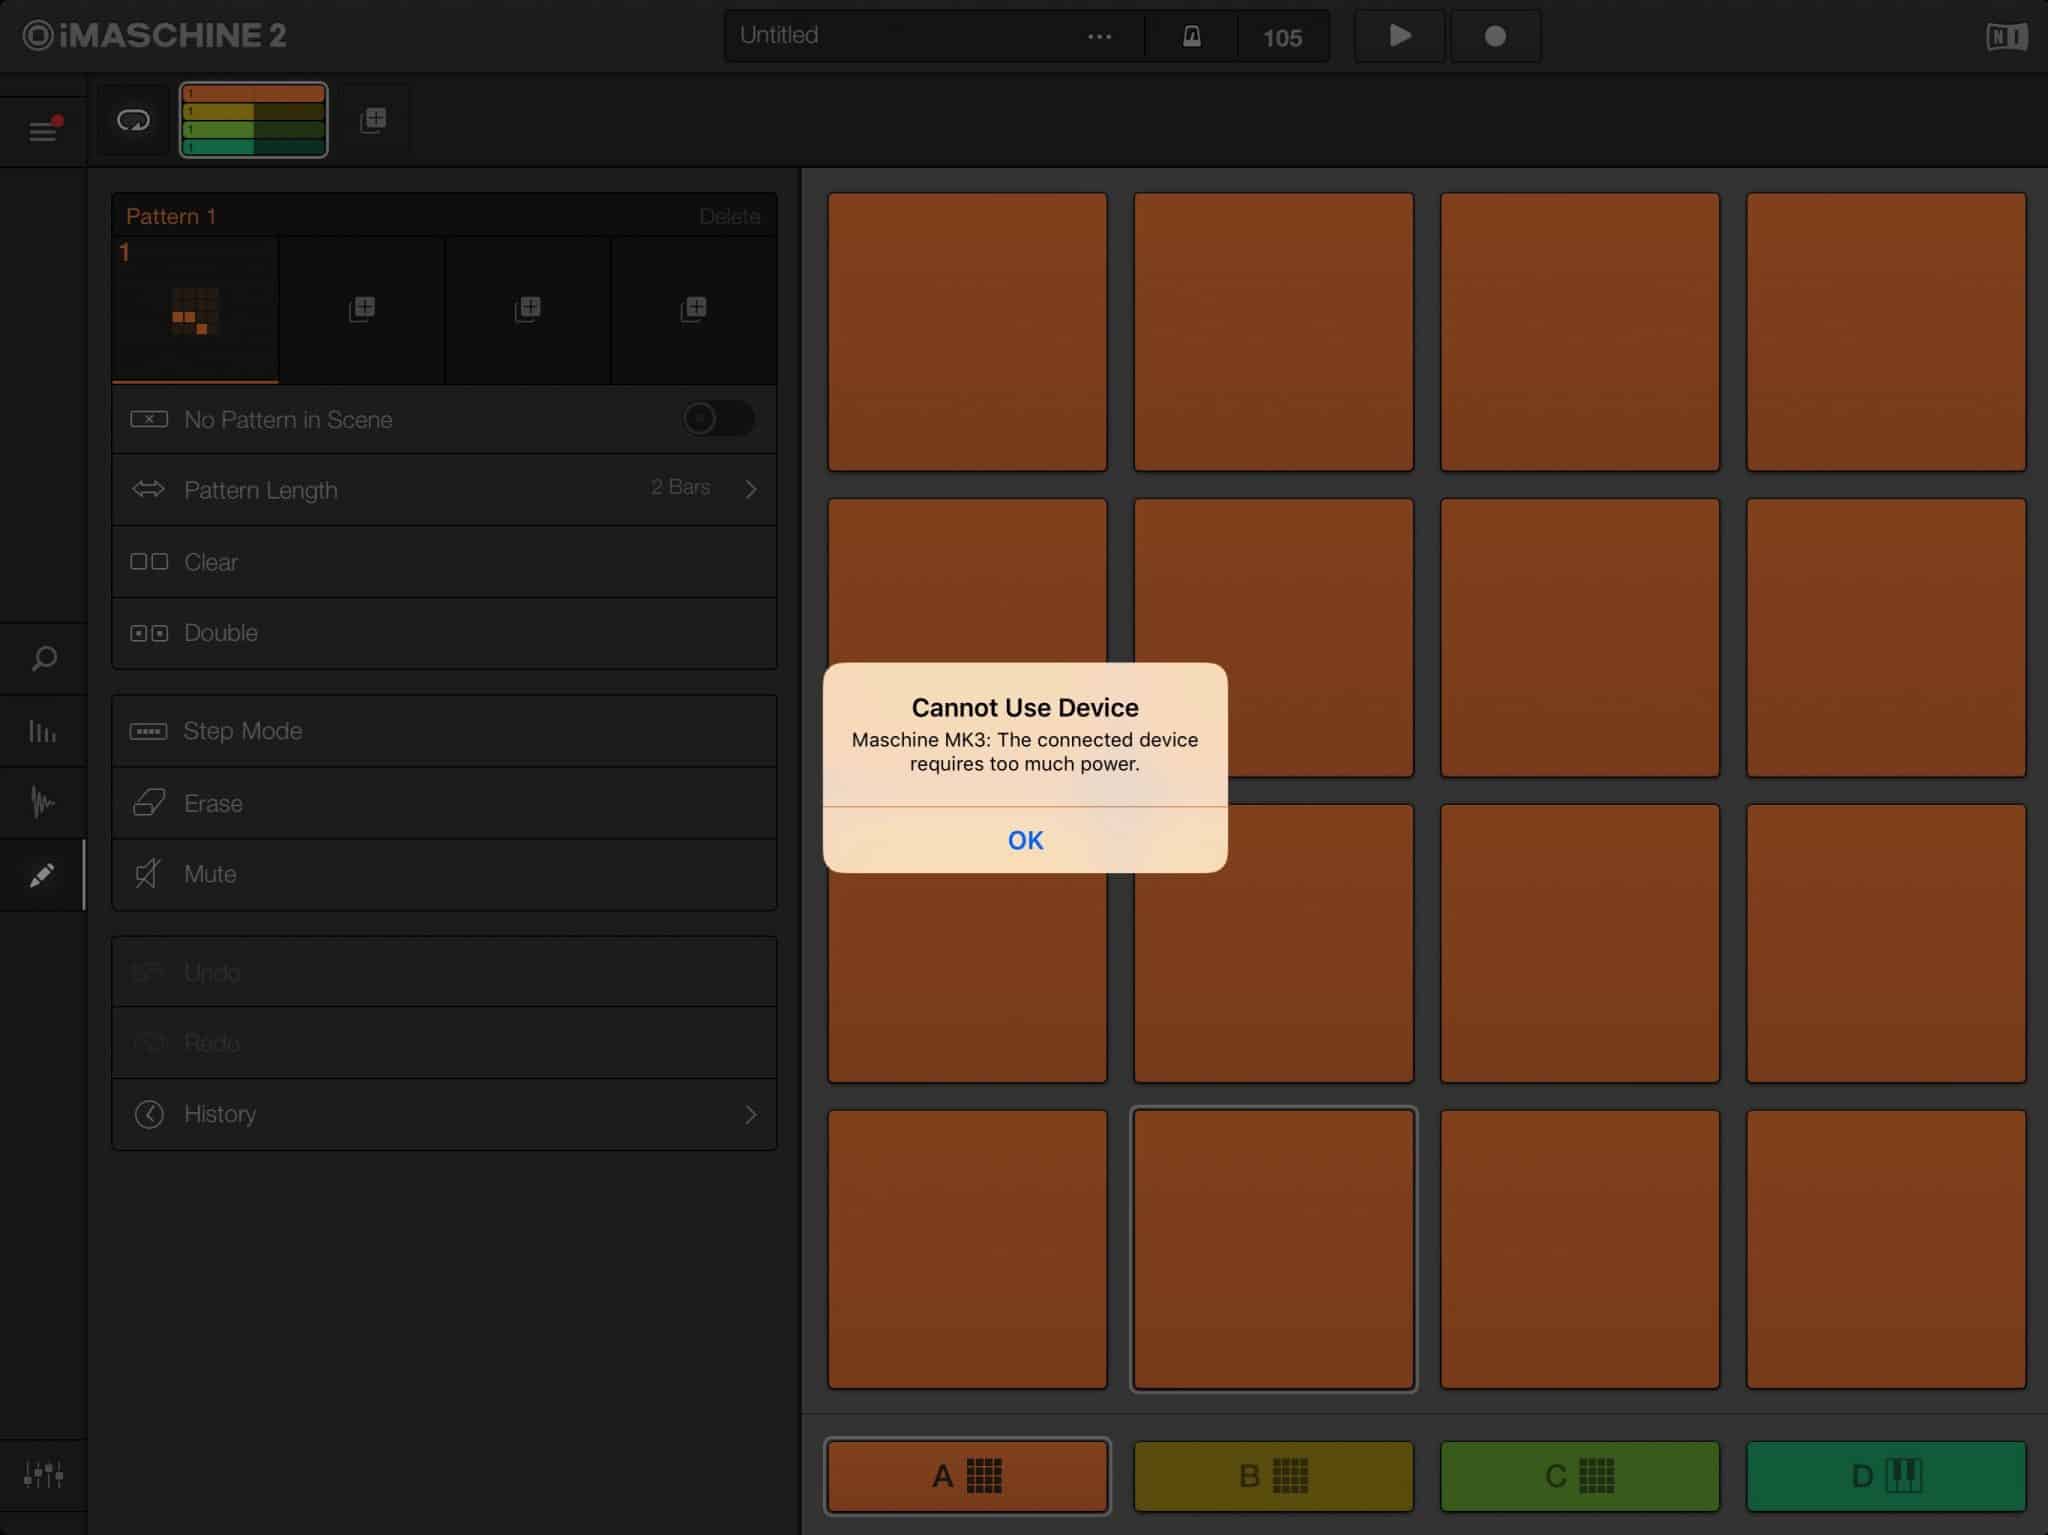The height and width of the screenshot is (1535, 2048).
Task: Tap the top-left orange pad
Action: (967, 332)
